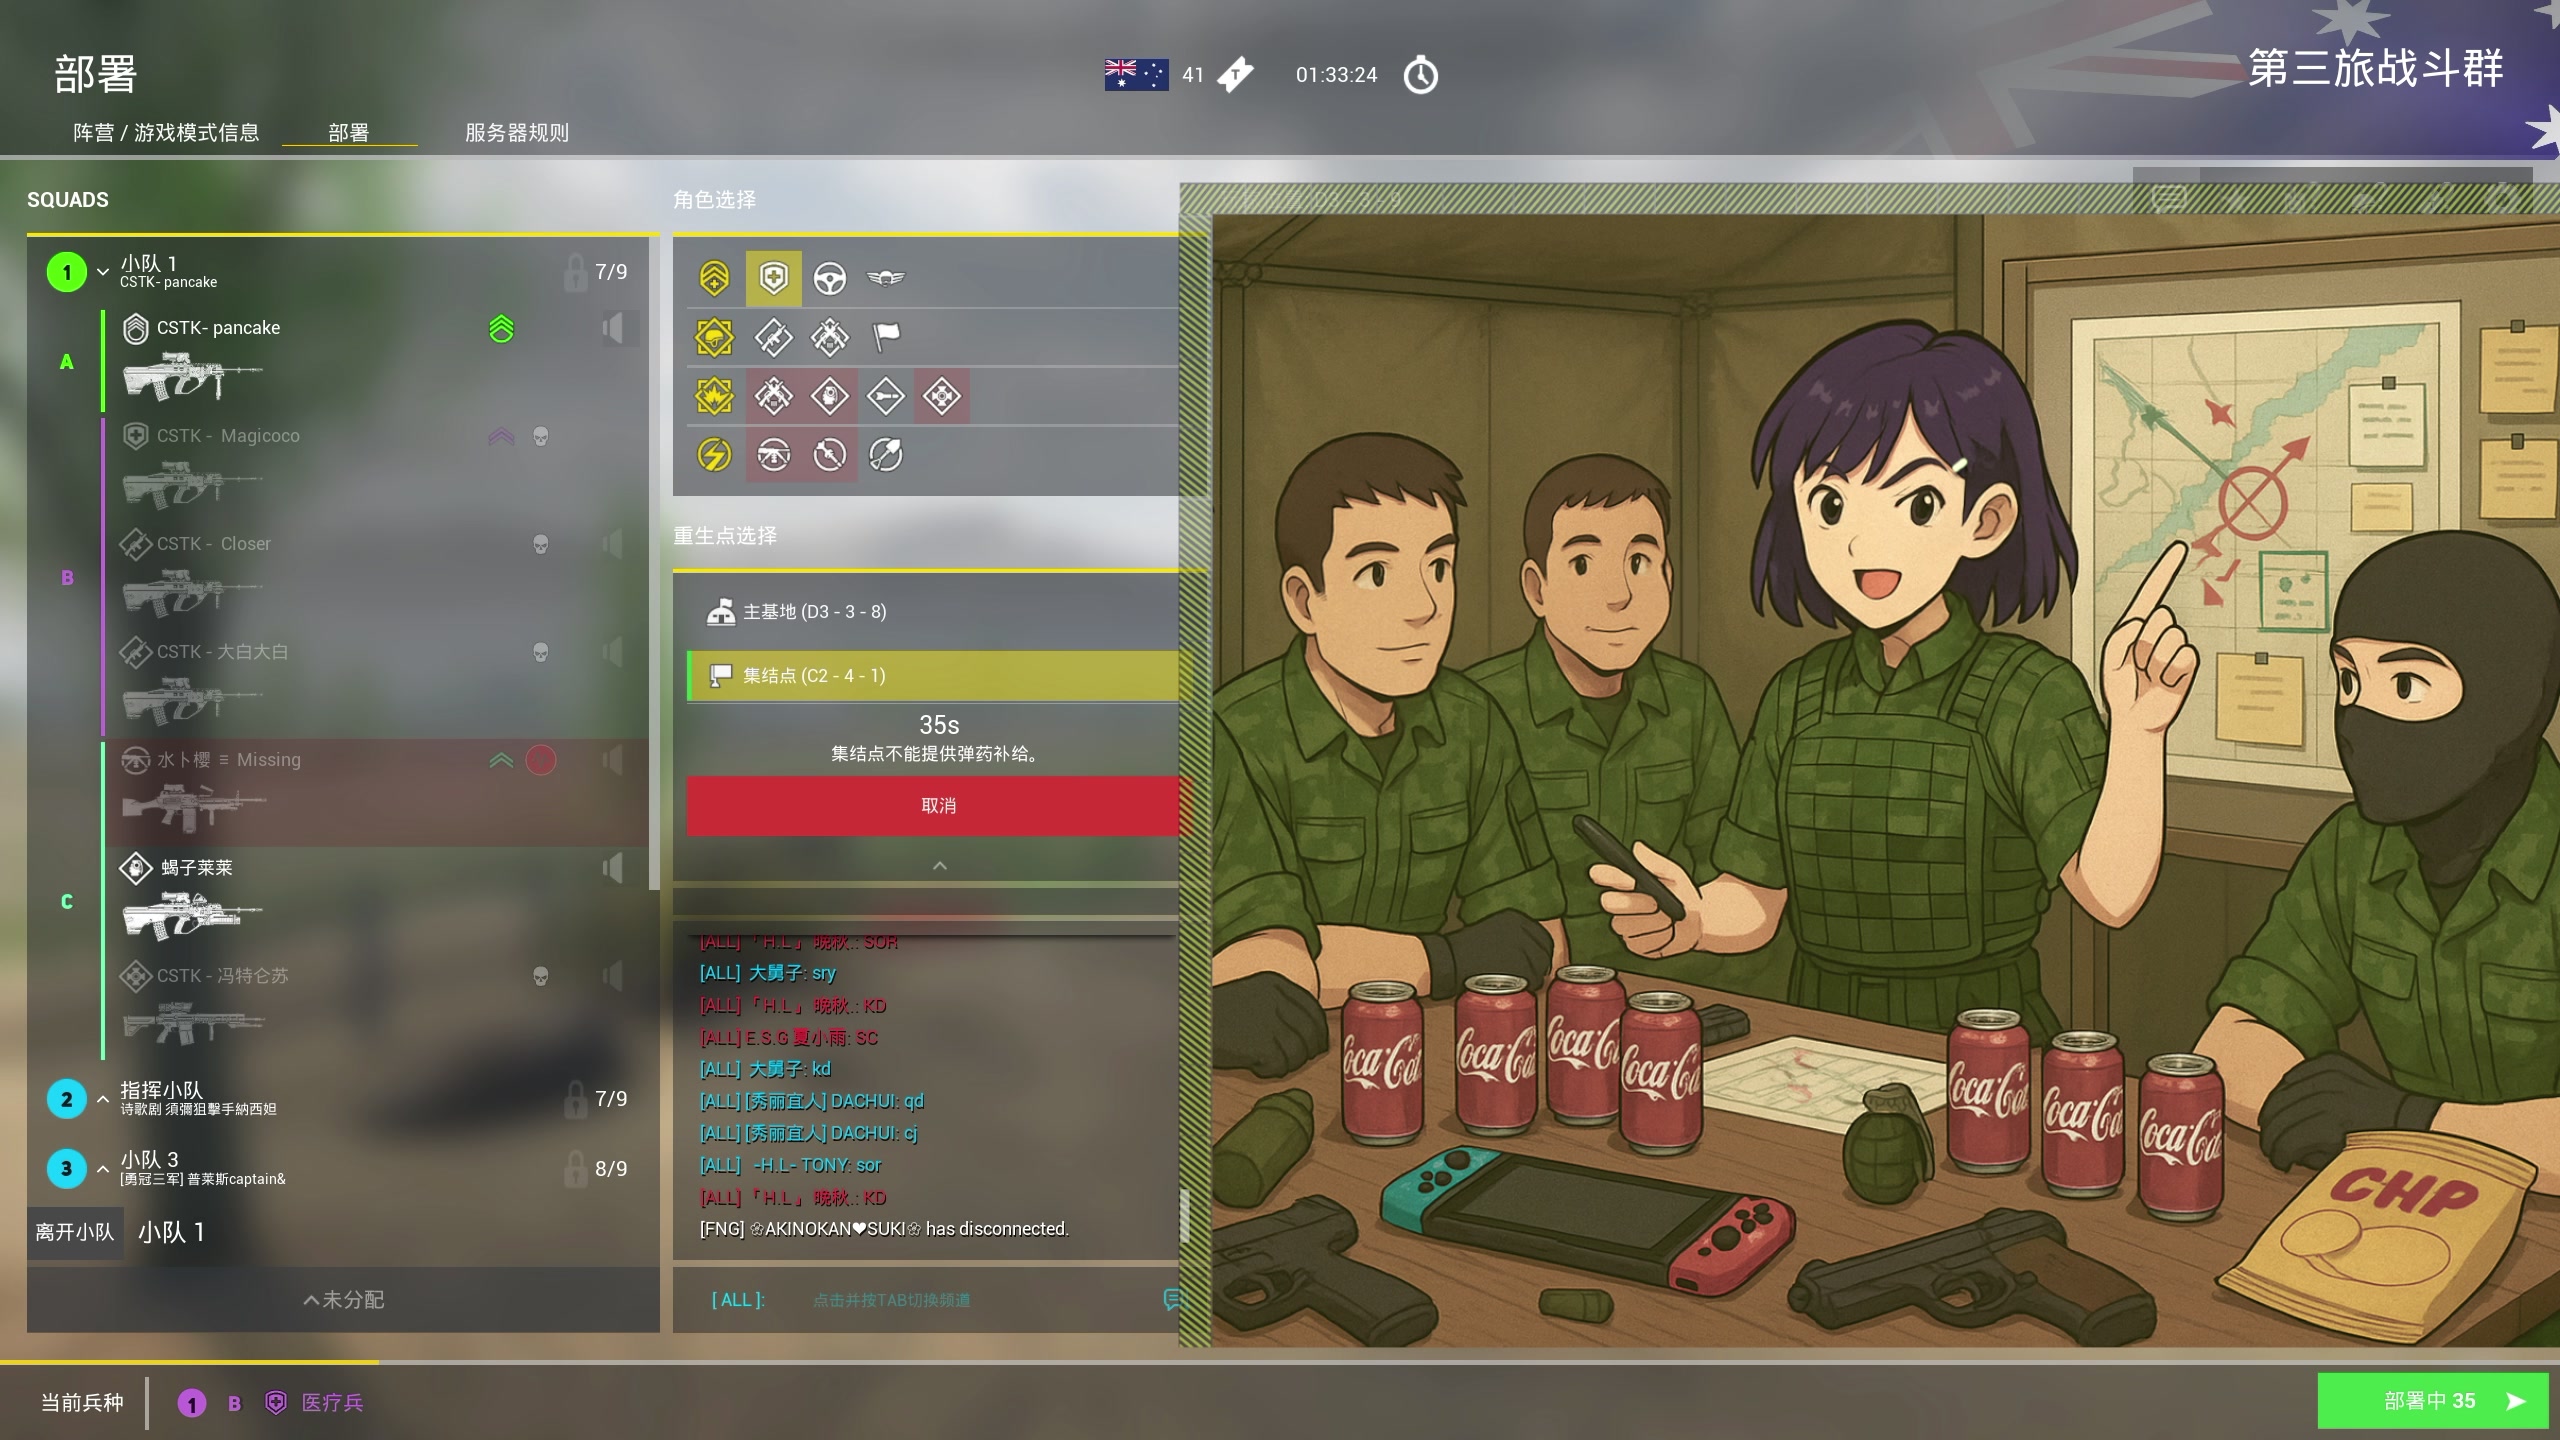Click the cyan squad 3 number badge
The width and height of the screenshot is (2560, 1440).
click(x=67, y=1168)
